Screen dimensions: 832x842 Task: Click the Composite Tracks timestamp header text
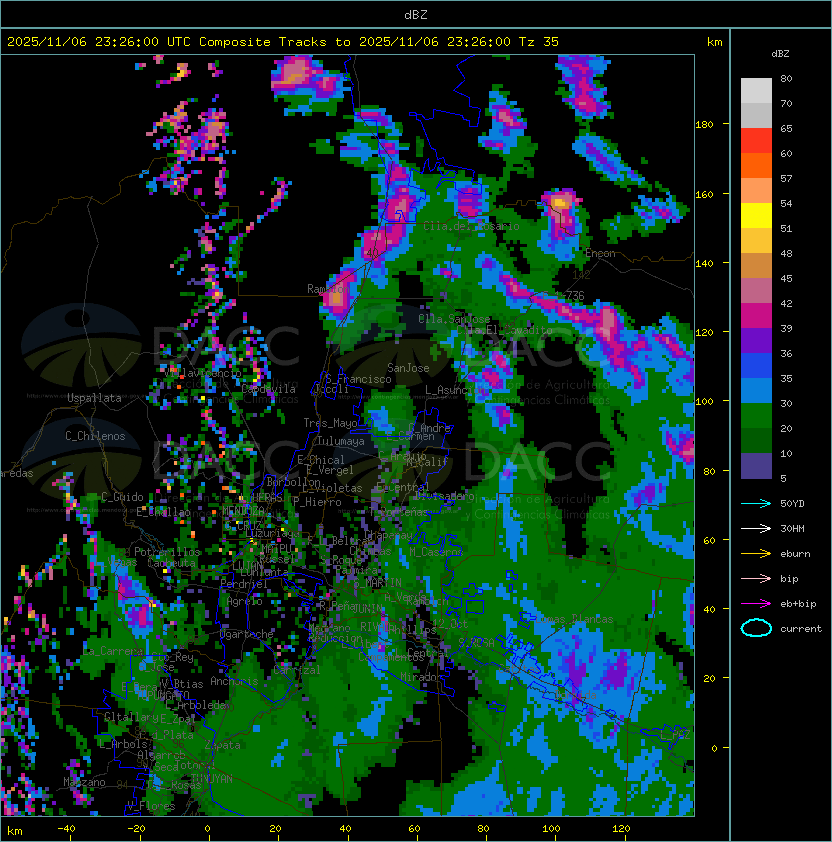283,42
